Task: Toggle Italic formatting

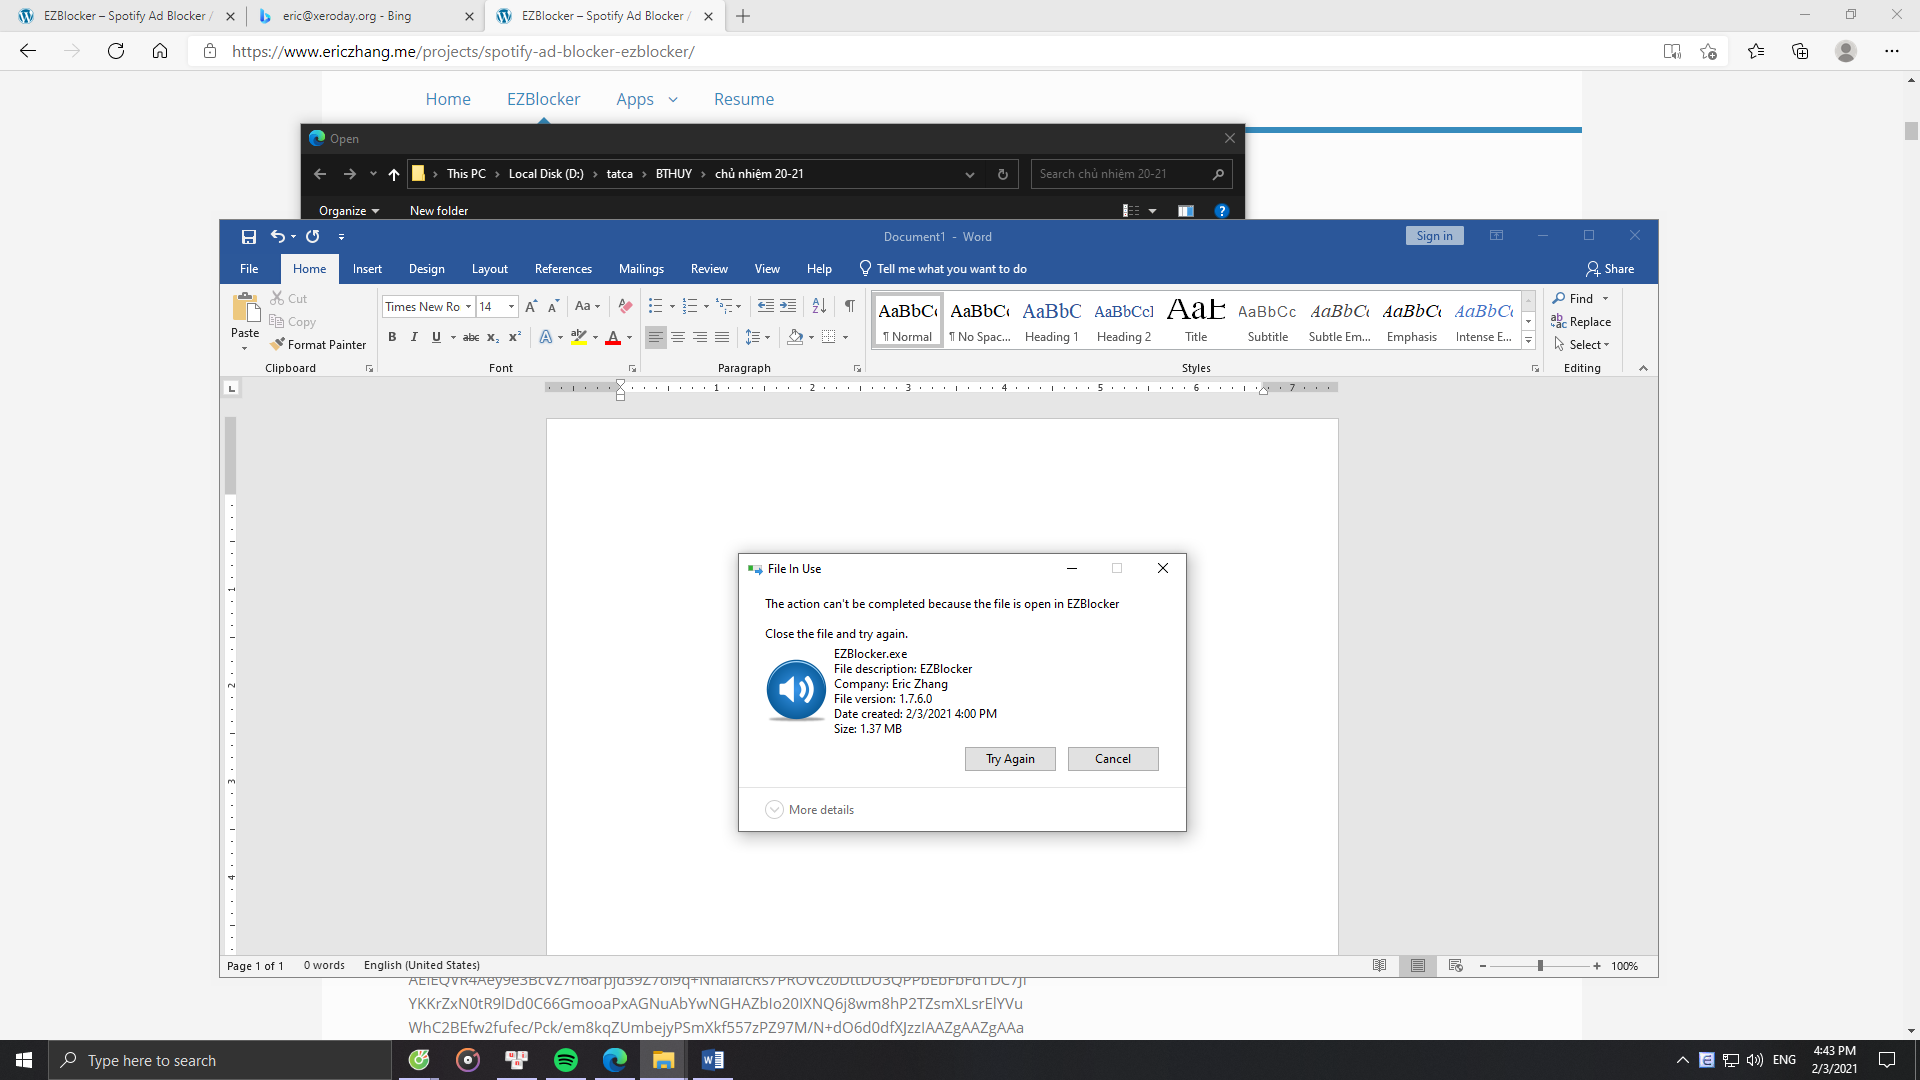Action: (x=414, y=337)
